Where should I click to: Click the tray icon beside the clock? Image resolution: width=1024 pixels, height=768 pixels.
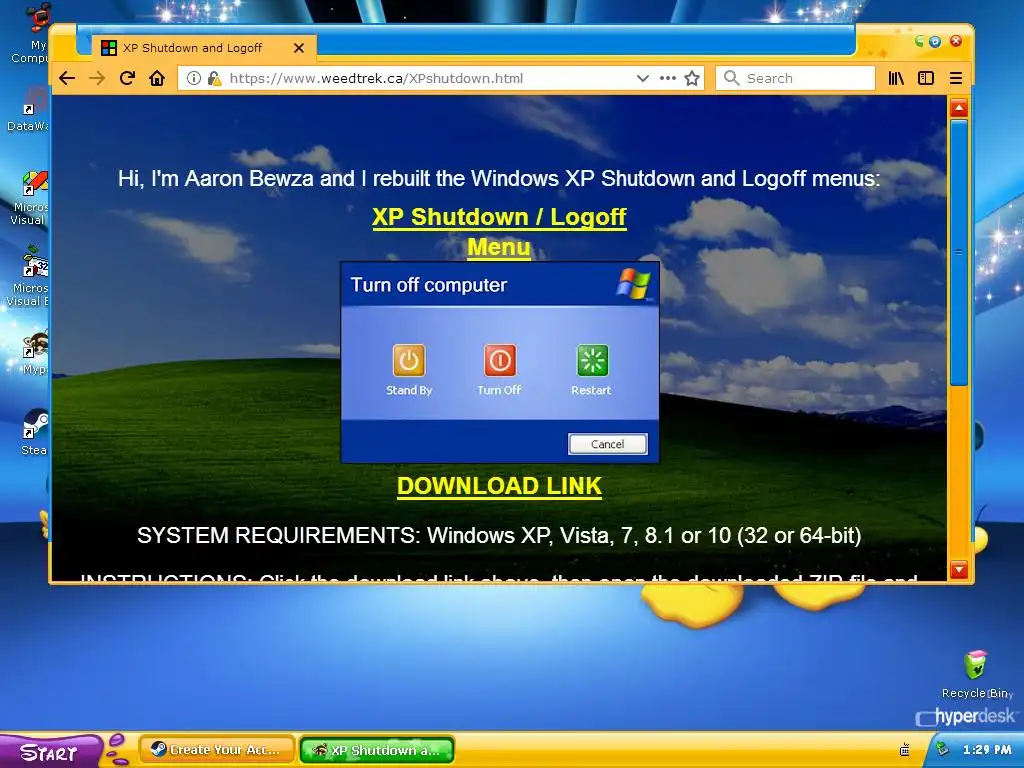coord(942,749)
